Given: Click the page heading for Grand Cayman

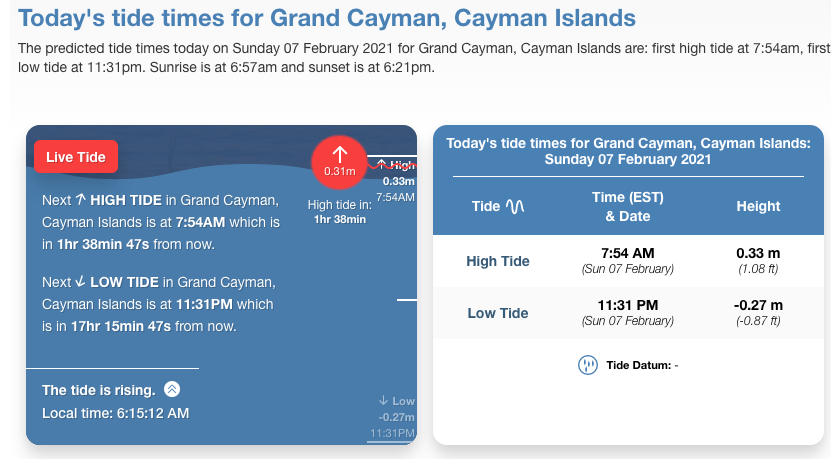Looking at the screenshot, I should click(x=326, y=18).
